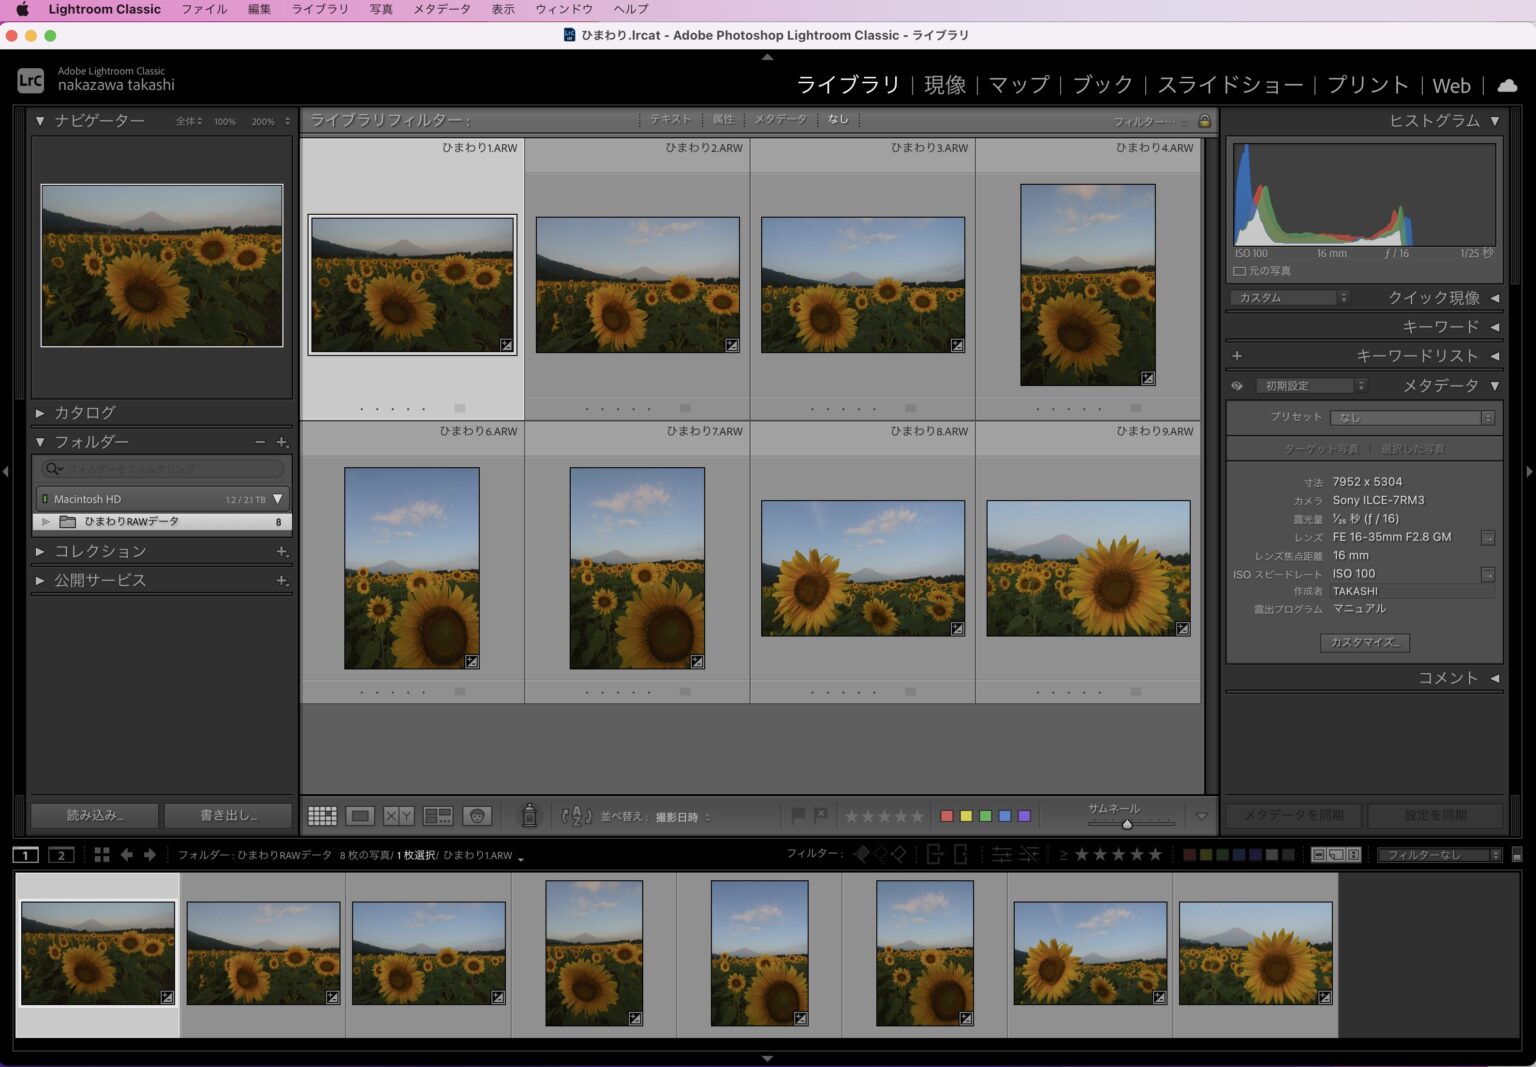Click the 読み込み import button
This screenshot has height=1067, width=1536.
[94, 815]
